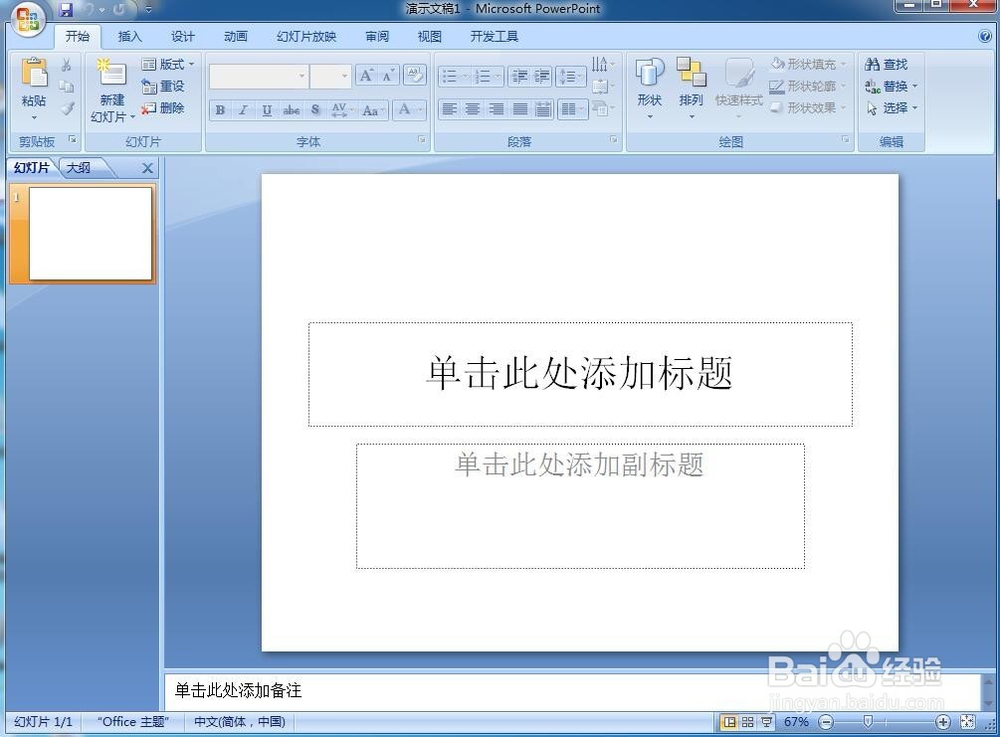This screenshot has width=1000, height=737.
Task: Enable italic formatting
Action: [x=243, y=110]
